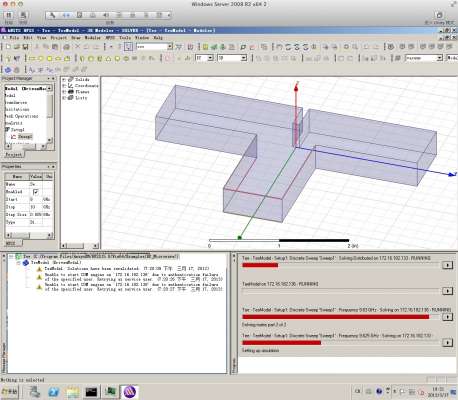Expand the Lists node in the model tree
This screenshot has height=400, width=458.
click(64, 98)
